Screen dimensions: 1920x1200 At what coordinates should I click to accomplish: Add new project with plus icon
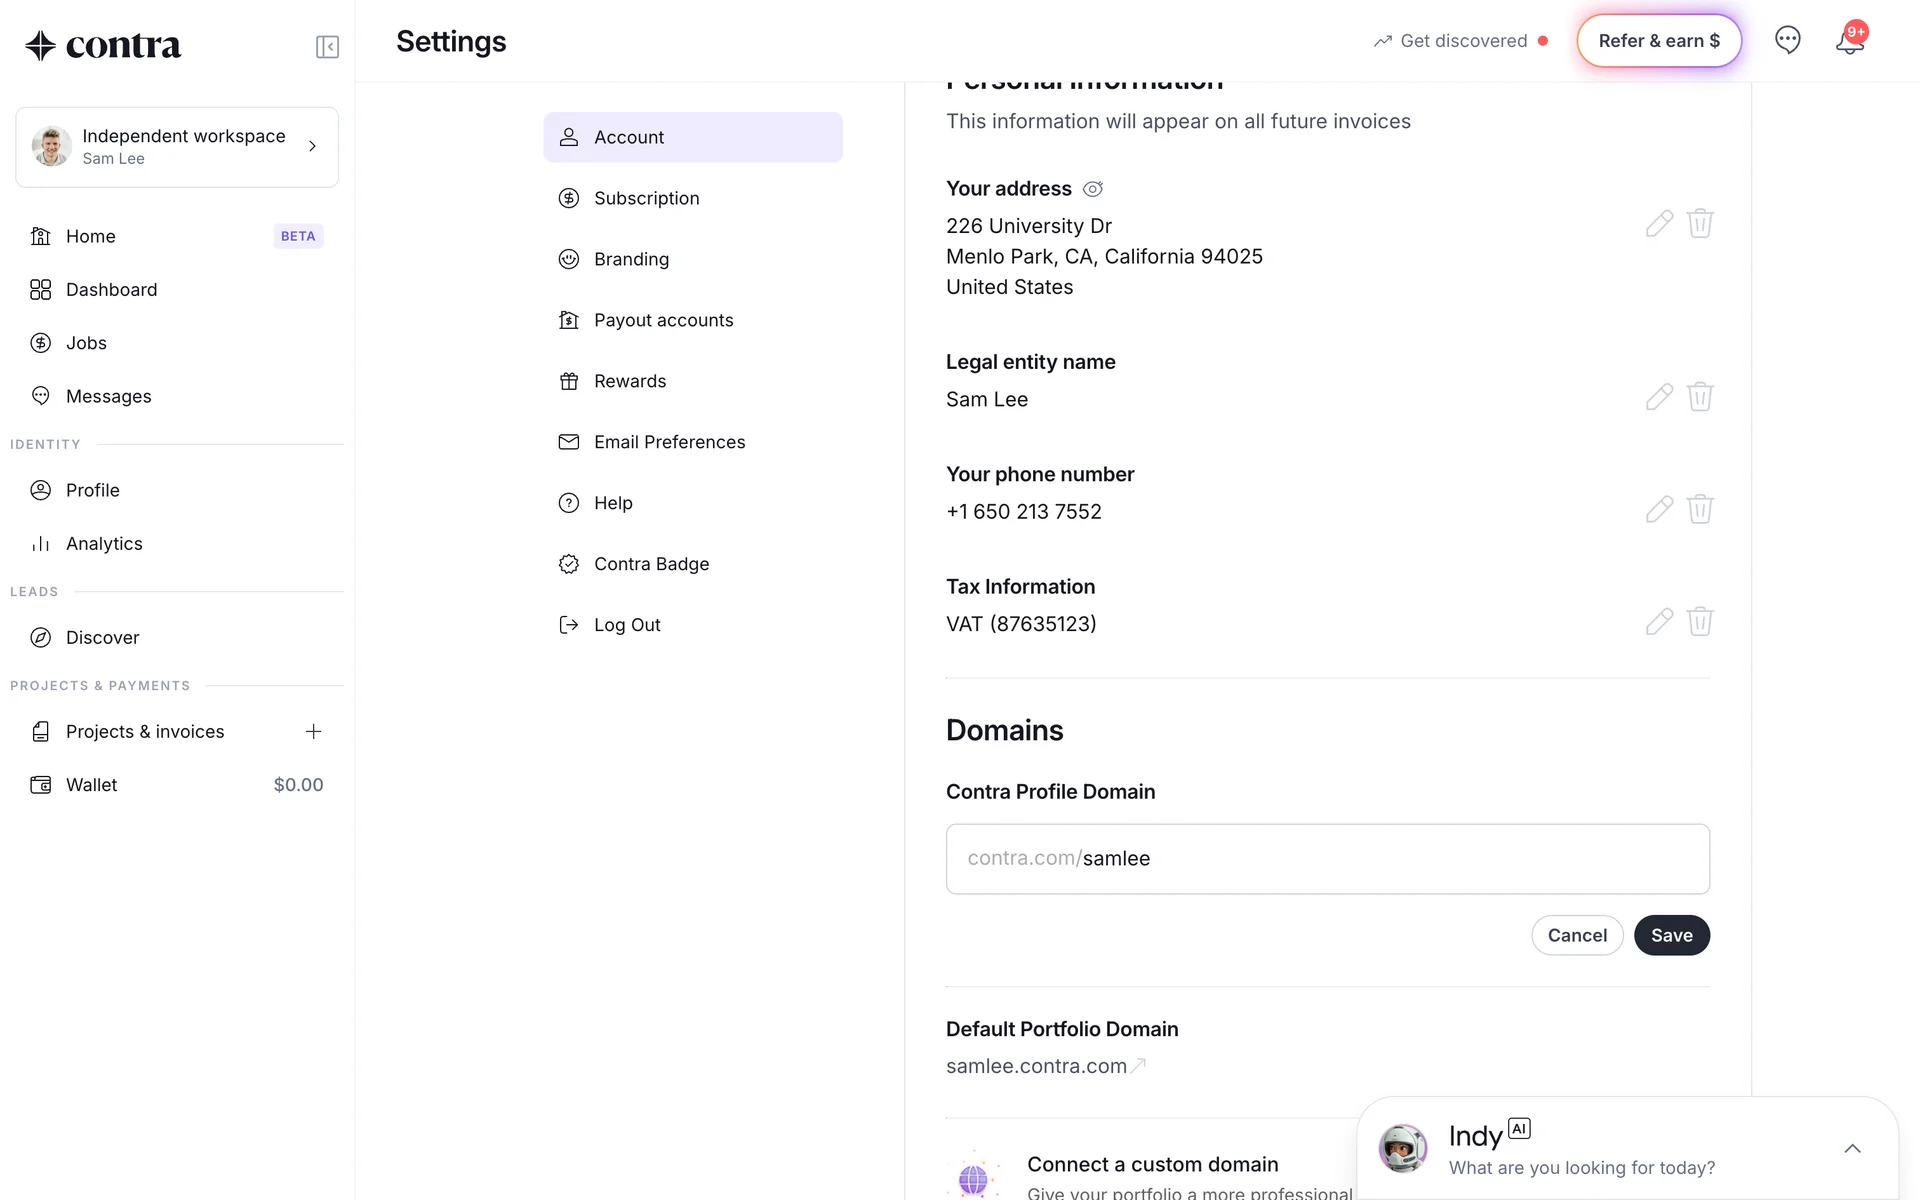click(x=313, y=732)
